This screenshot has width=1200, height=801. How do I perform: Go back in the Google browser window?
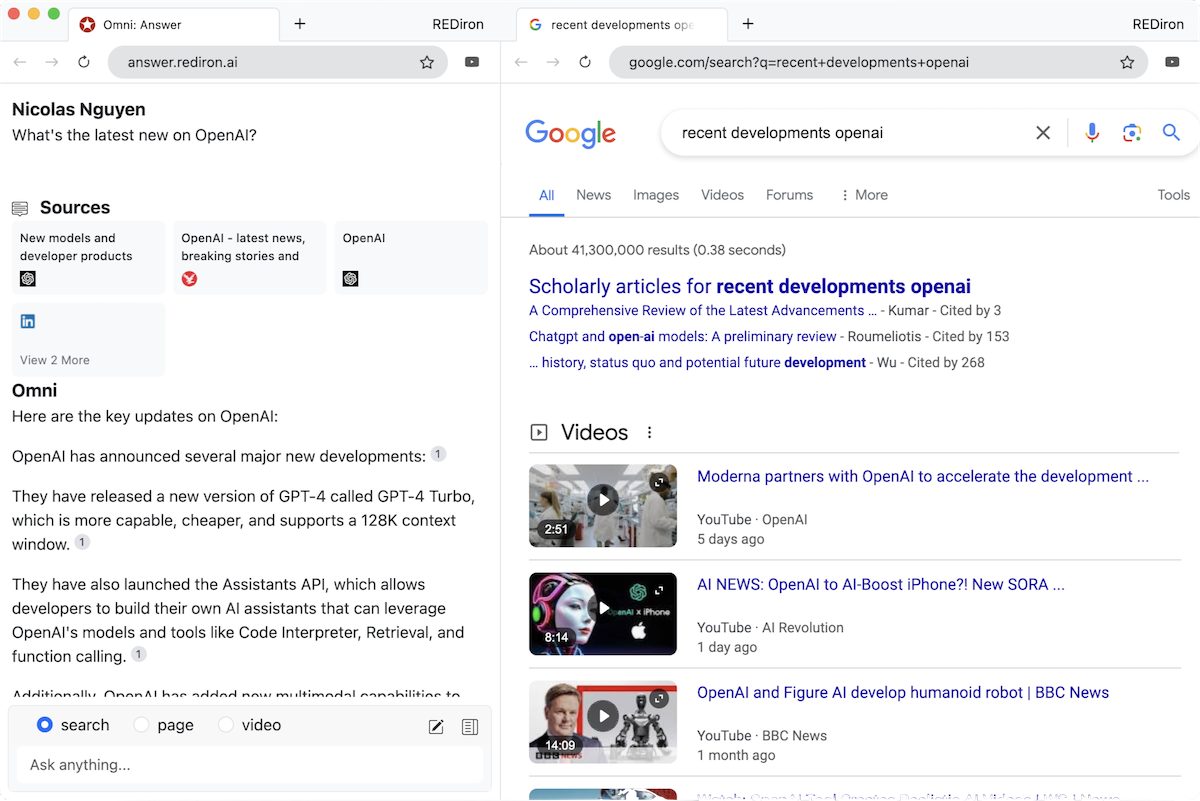point(521,62)
